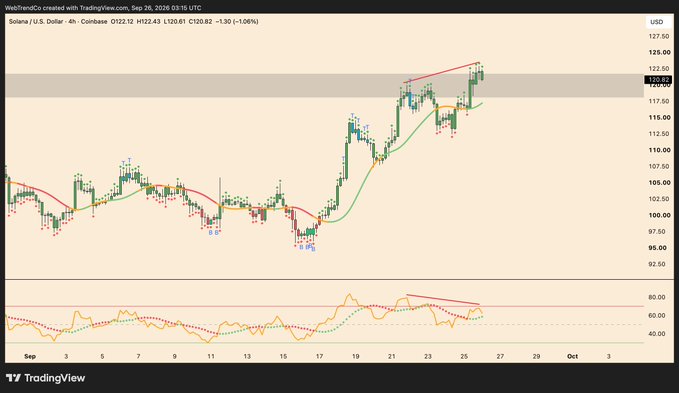The image size is (679, 393).
Task: Click the 107.50 price axis label
Action: (x=659, y=166)
